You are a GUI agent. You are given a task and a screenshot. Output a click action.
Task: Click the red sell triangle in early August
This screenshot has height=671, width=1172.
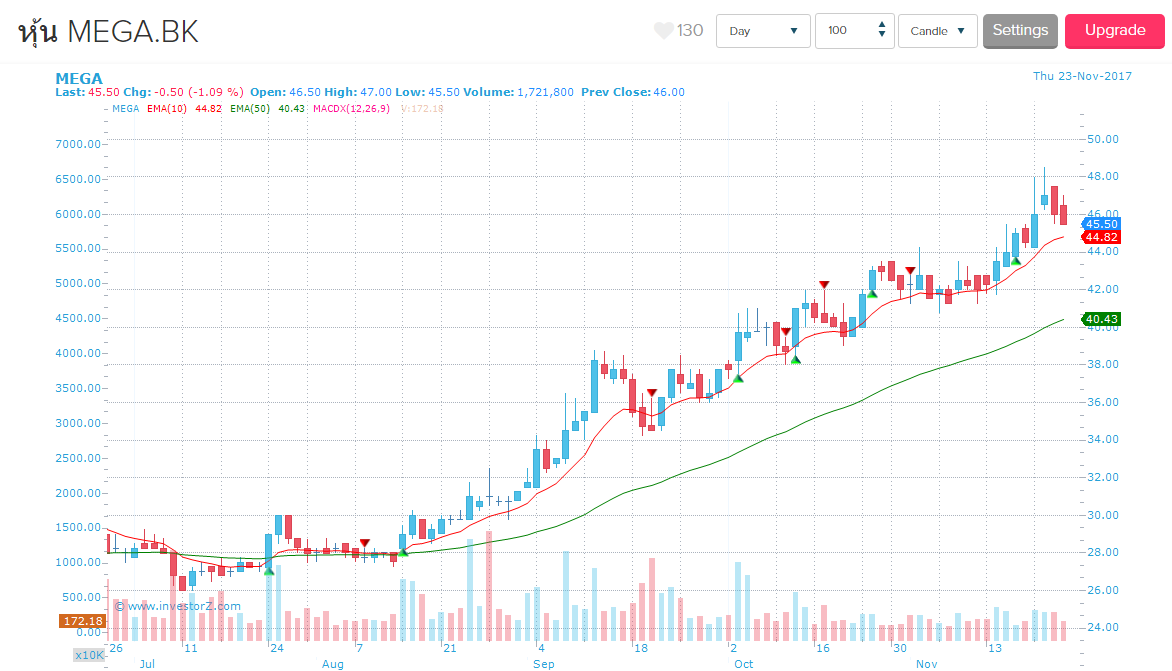point(365,543)
